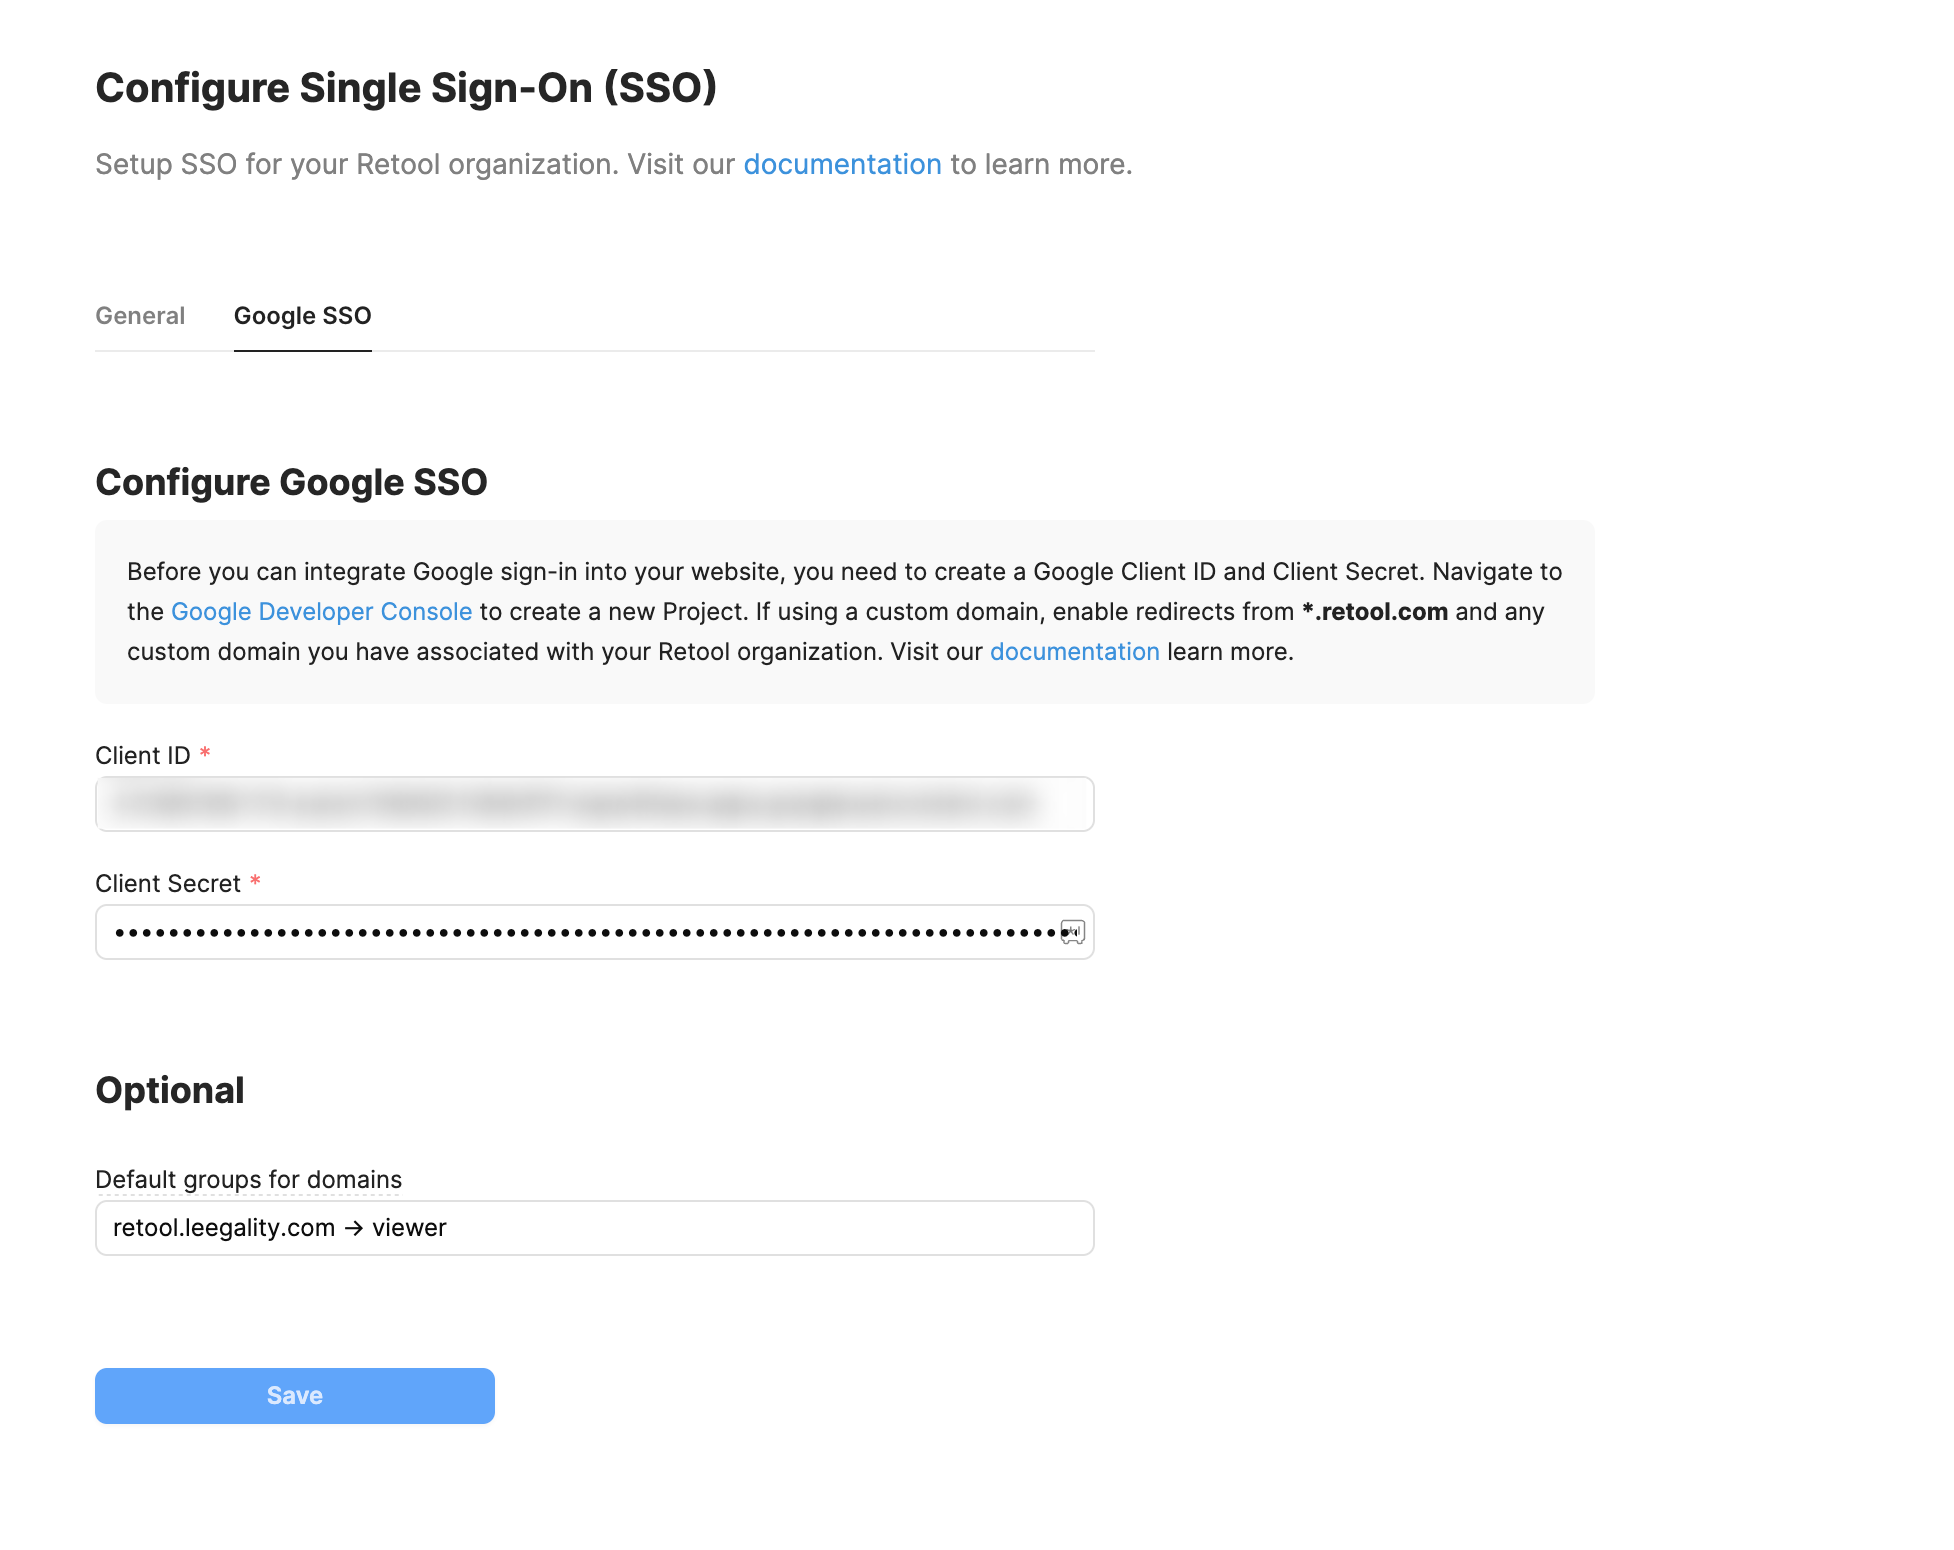Open the Google Developer Console link
Image resolution: width=1954 pixels, height=1550 pixels.
[x=321, y=612]
